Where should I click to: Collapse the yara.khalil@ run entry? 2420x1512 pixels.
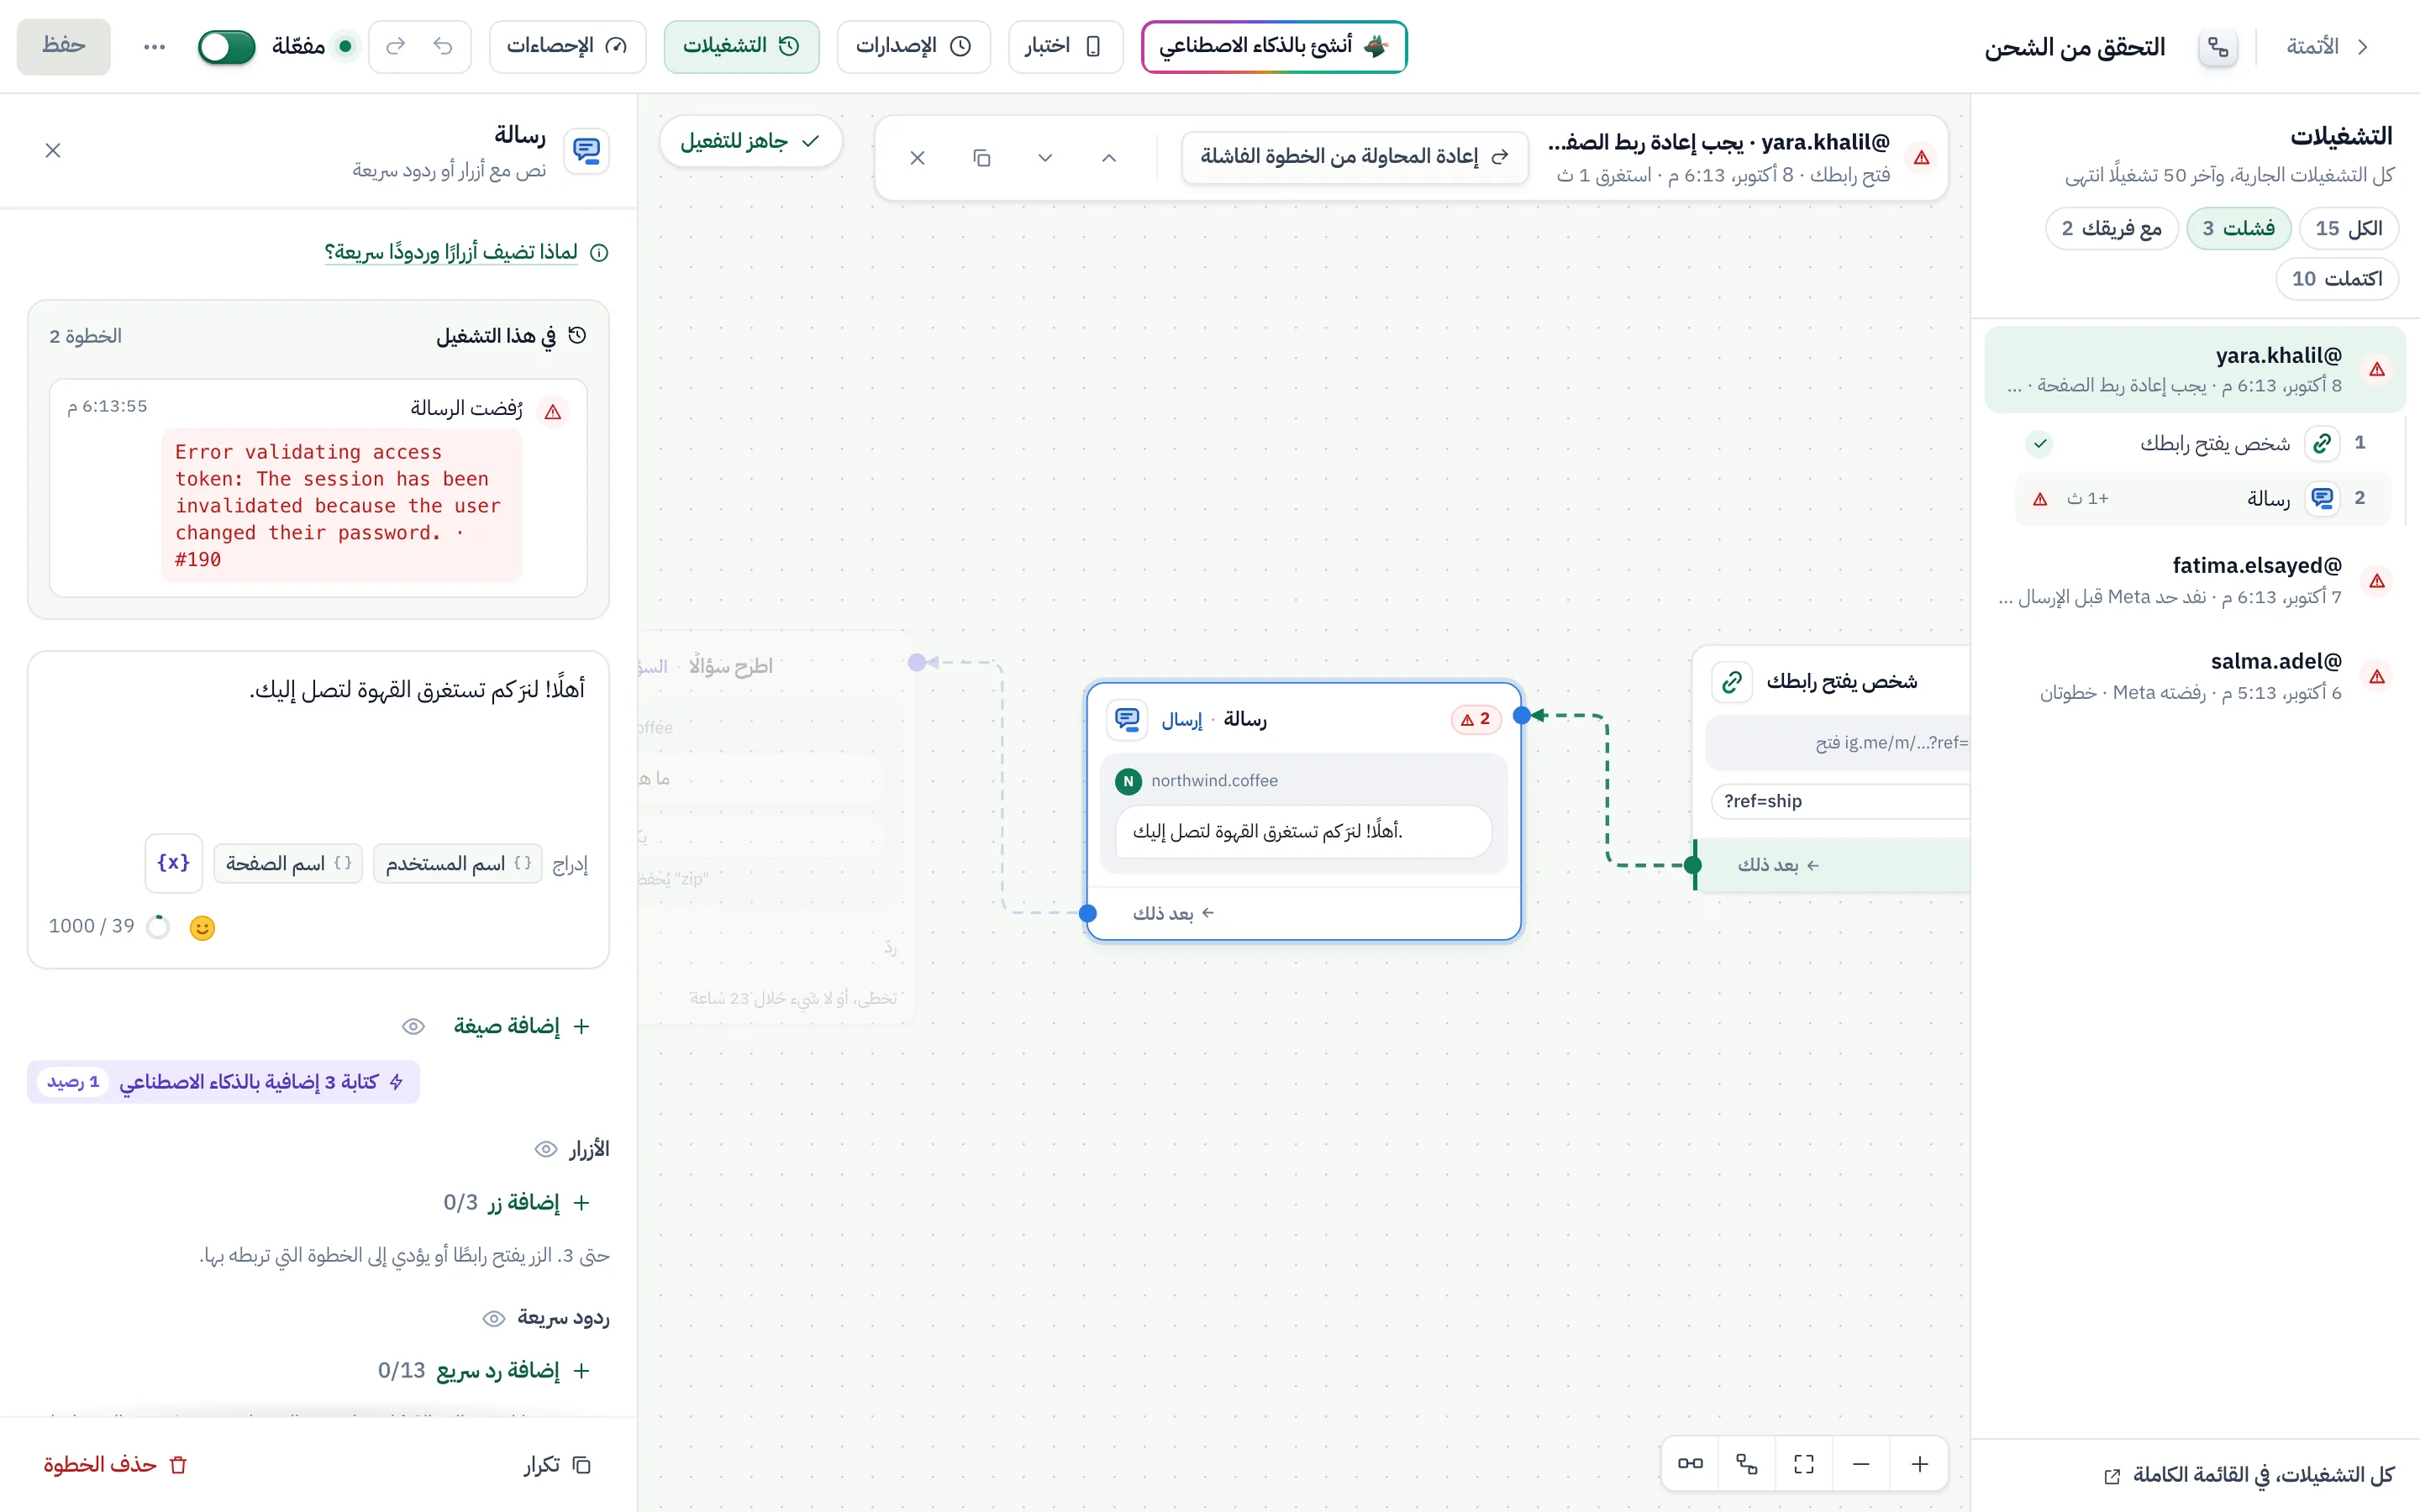pos(2194,369)
